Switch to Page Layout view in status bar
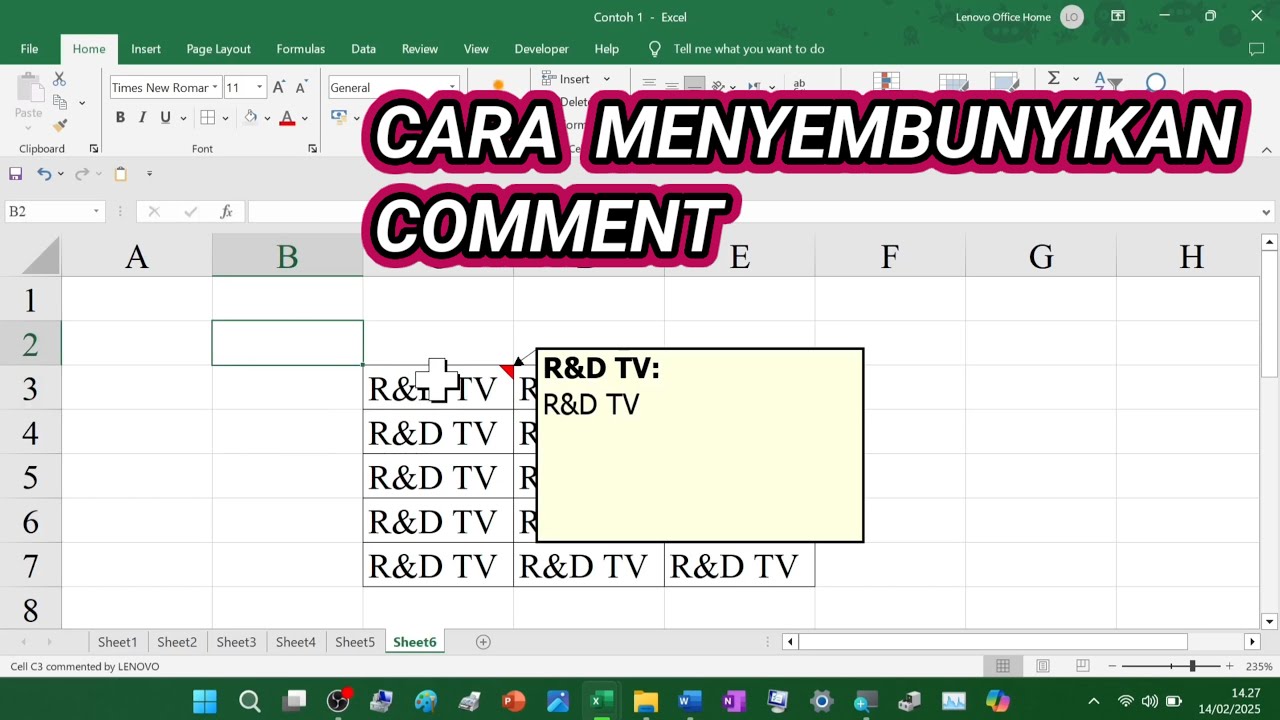Screen dimensions: 1280x720 (1042, 666)
